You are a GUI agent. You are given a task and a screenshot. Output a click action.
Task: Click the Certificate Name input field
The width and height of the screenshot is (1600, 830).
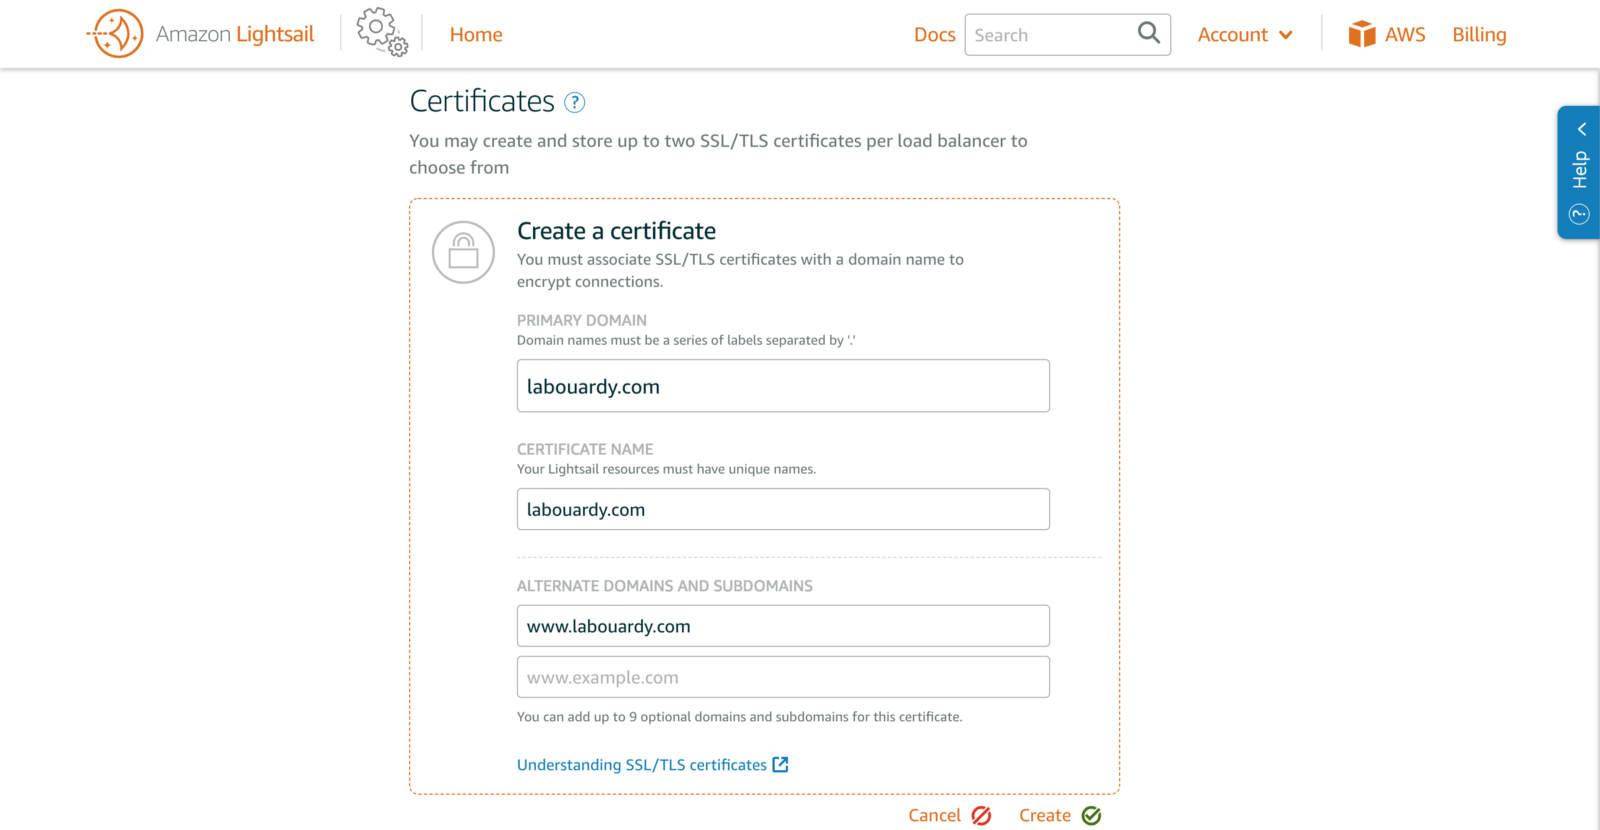783,509
